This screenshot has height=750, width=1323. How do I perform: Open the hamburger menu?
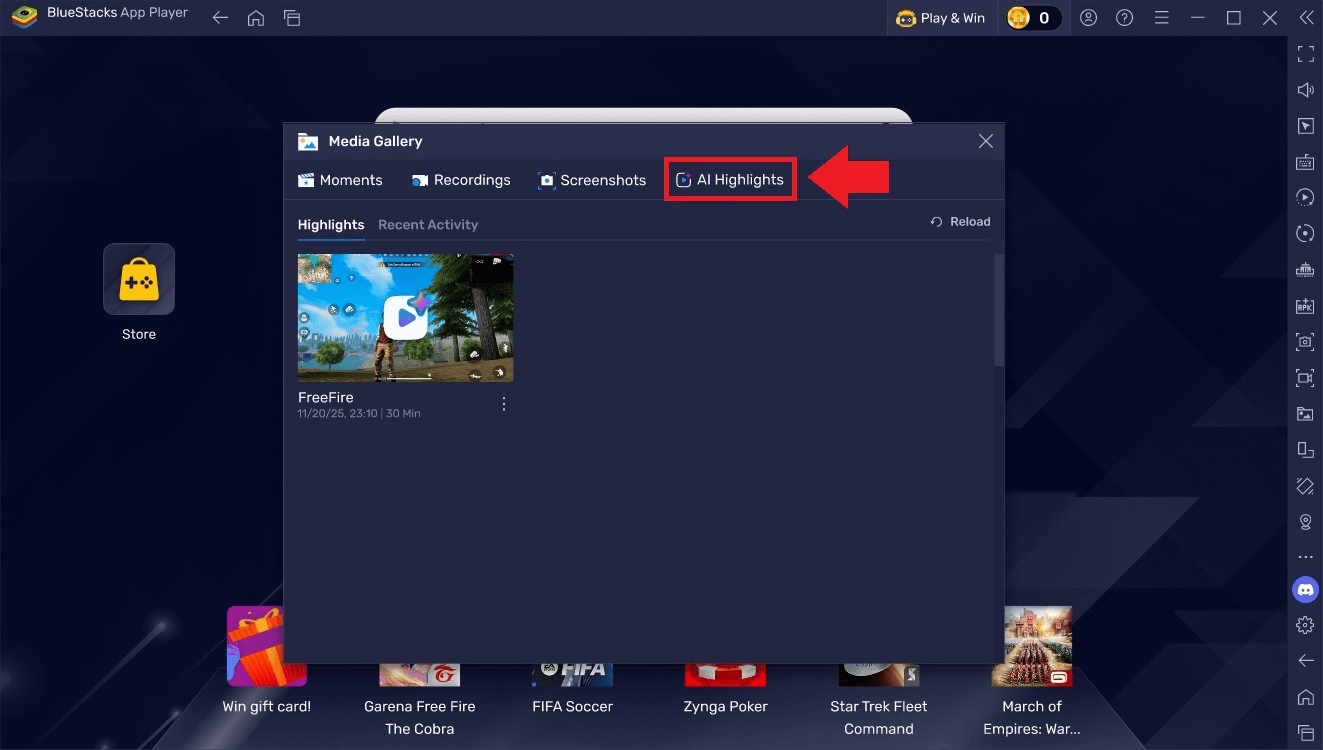(x=1161, y=18)
